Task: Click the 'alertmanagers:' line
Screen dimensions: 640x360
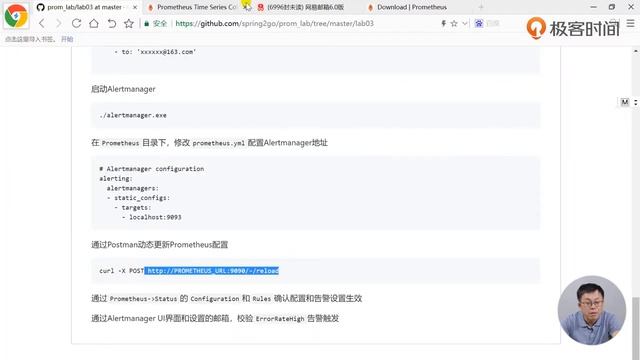Action: [133, 188]
